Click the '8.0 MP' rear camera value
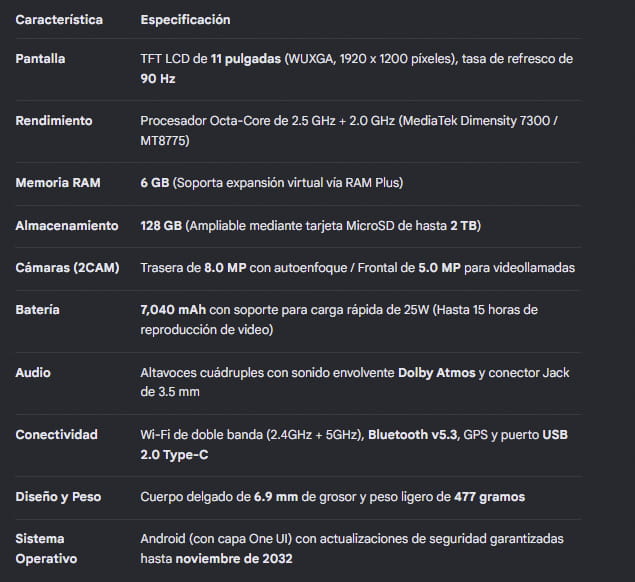 pyautogui.click(x=225, y=268)
